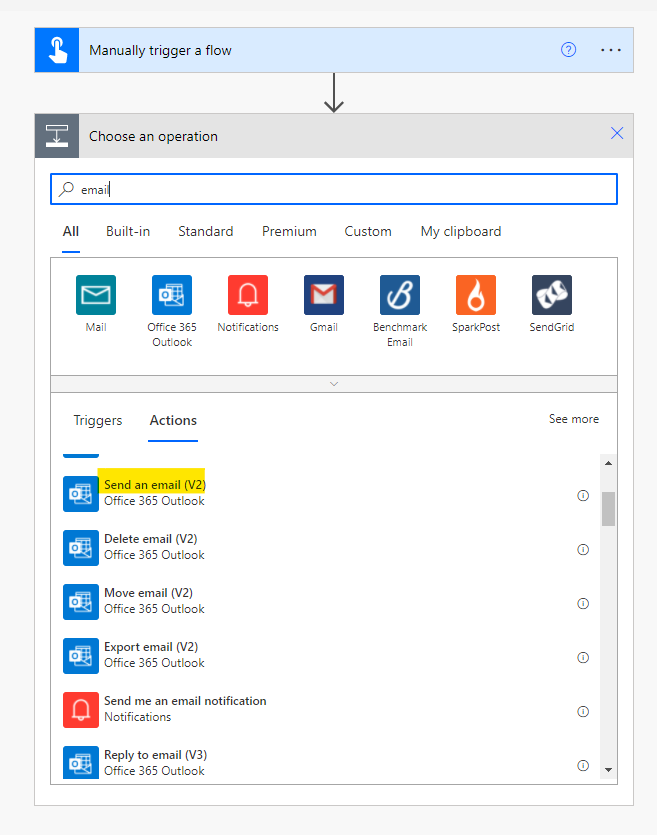Choose the Office 365 Outlook connector
Screen dimensions: 657x835
tap(172, 295)
